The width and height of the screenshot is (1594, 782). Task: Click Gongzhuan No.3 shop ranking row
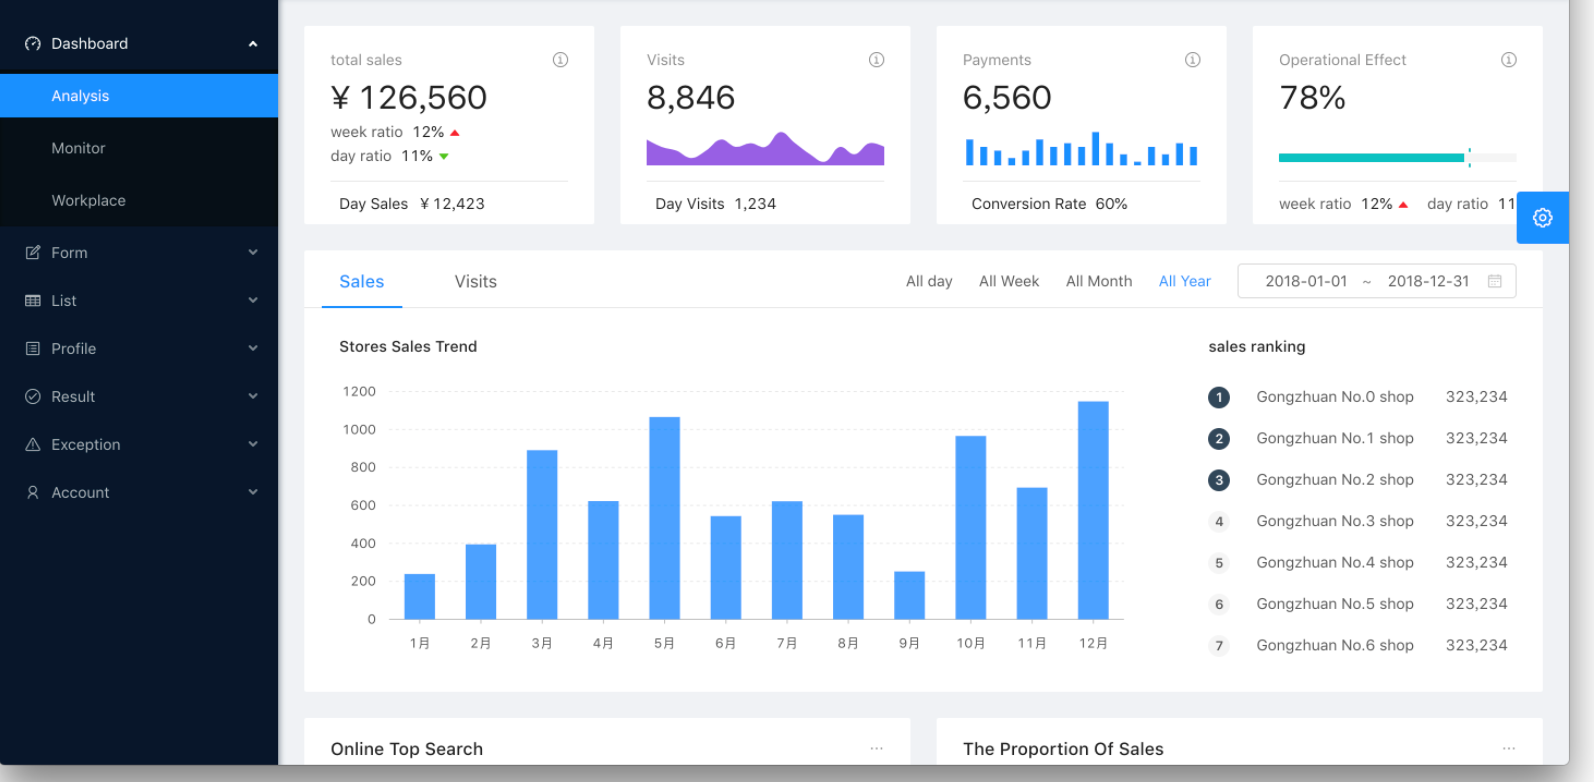click(1358, 522)
